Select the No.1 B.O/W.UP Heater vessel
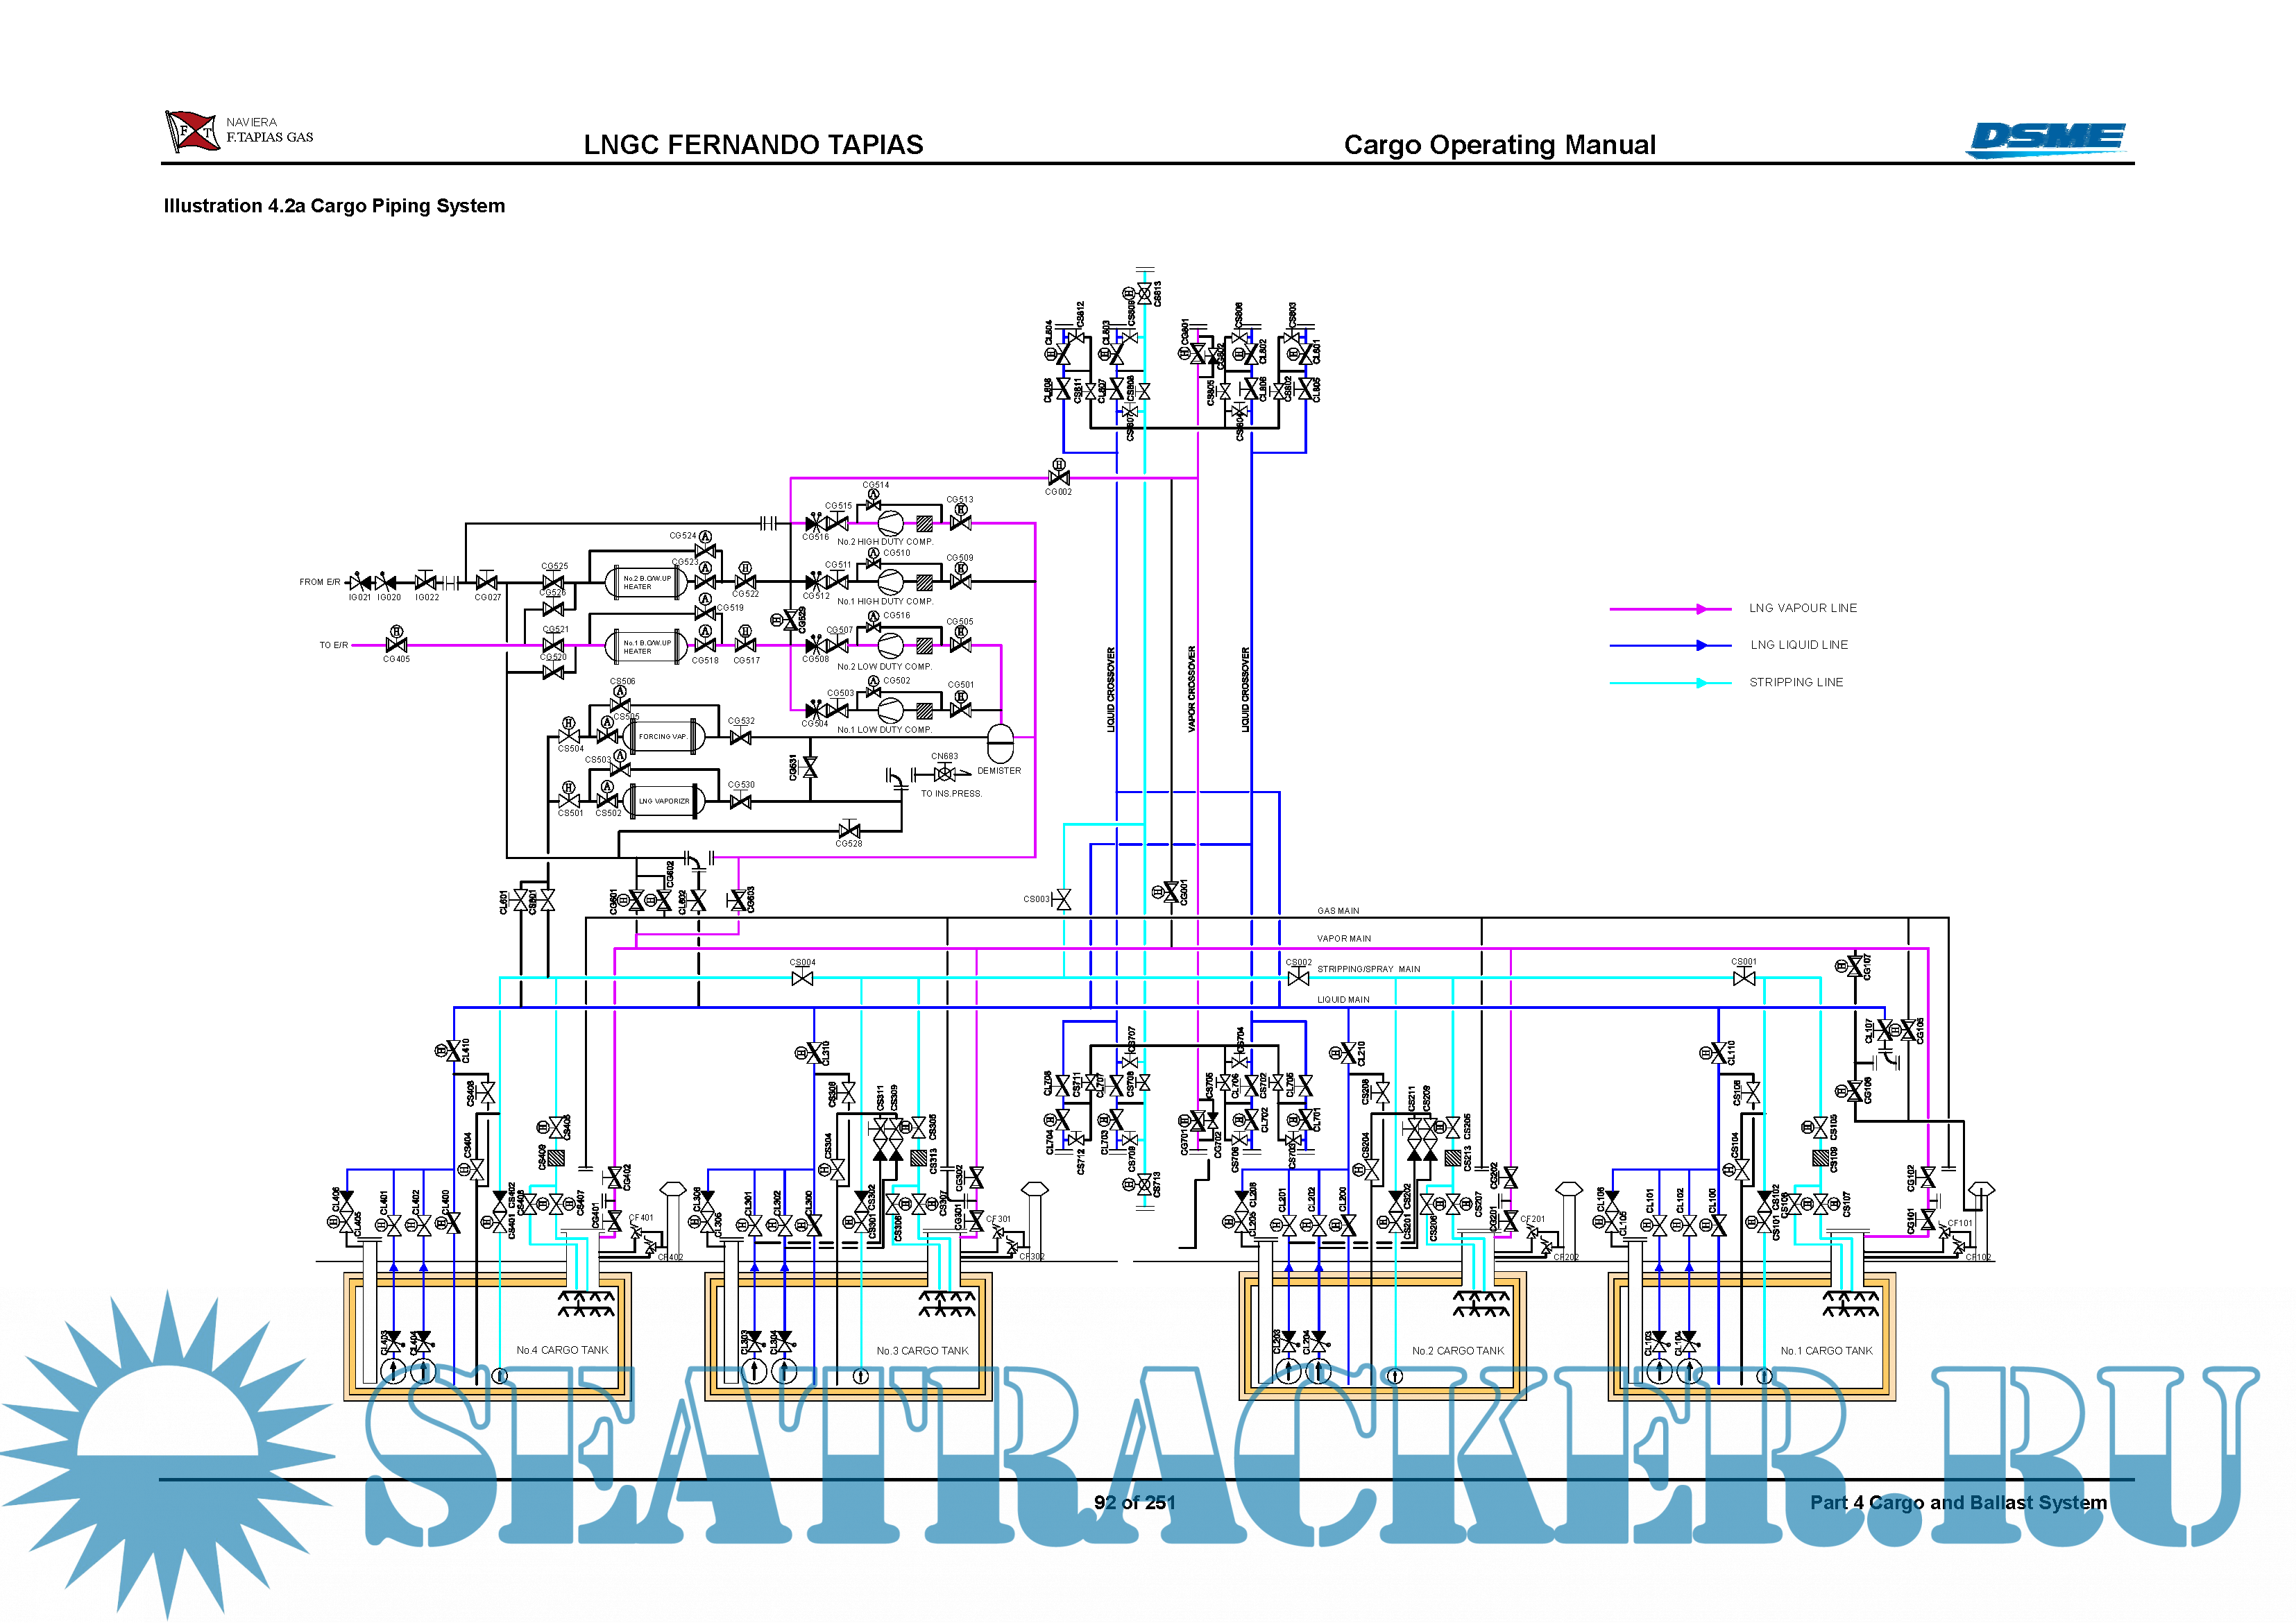2296x1623 pixels. pos(646,646)
